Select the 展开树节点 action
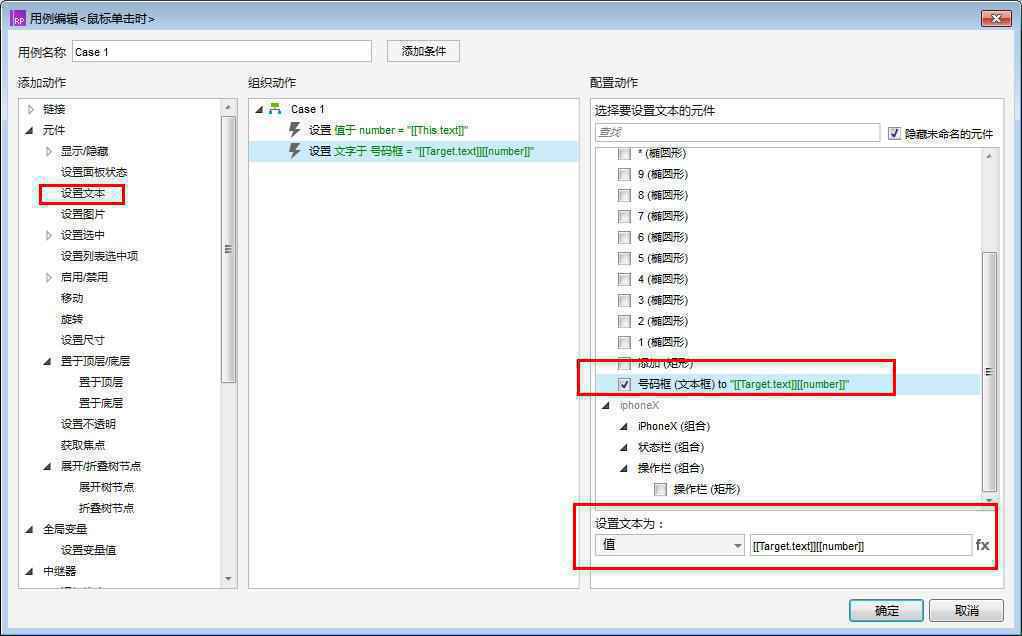Screen dimensions: 1022x636 [x=106, y=487]
